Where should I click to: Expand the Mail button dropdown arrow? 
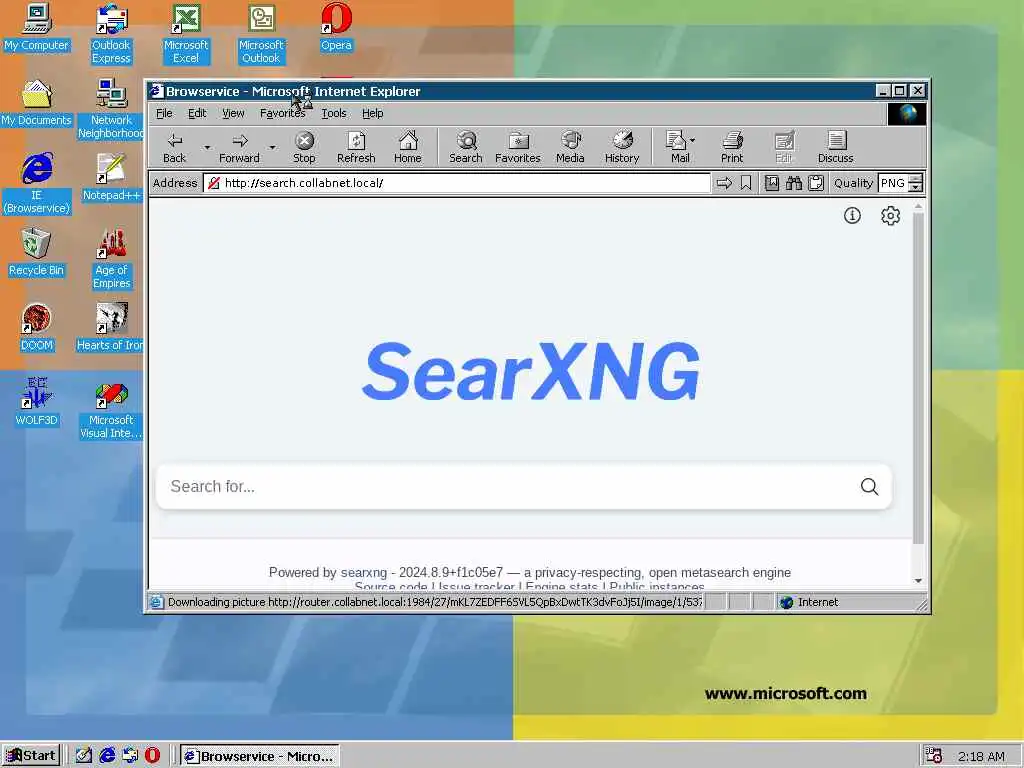pos(693,140)
